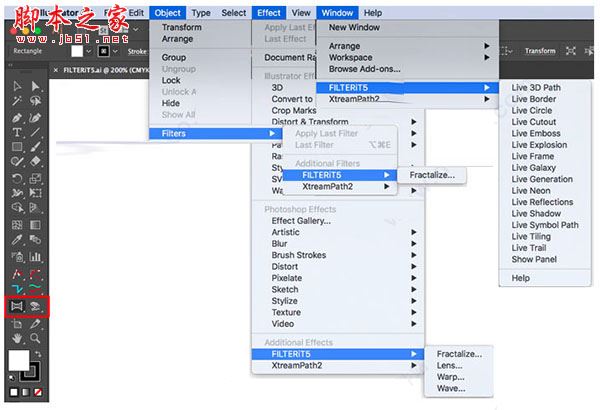This screenshot has width=600, height=410.
Task: Choose Live Neon from FILTERiT5 submenu
Action: pos(545,191)
